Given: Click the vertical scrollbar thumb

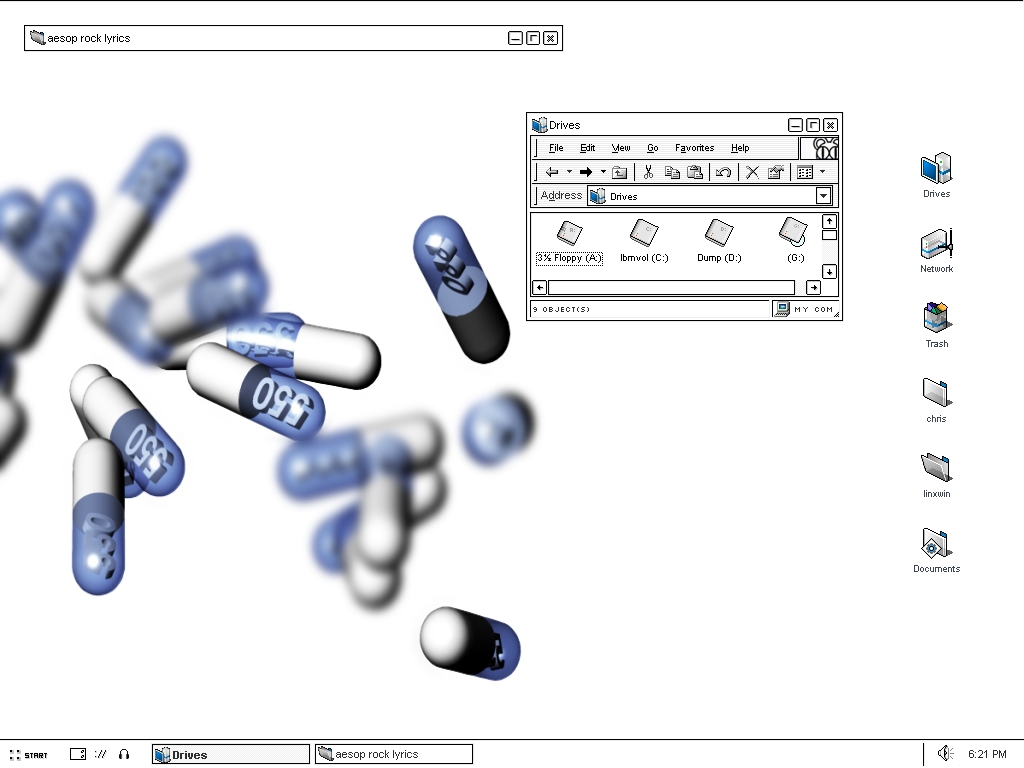Looking at the screenshot, I should coord(829,235).
